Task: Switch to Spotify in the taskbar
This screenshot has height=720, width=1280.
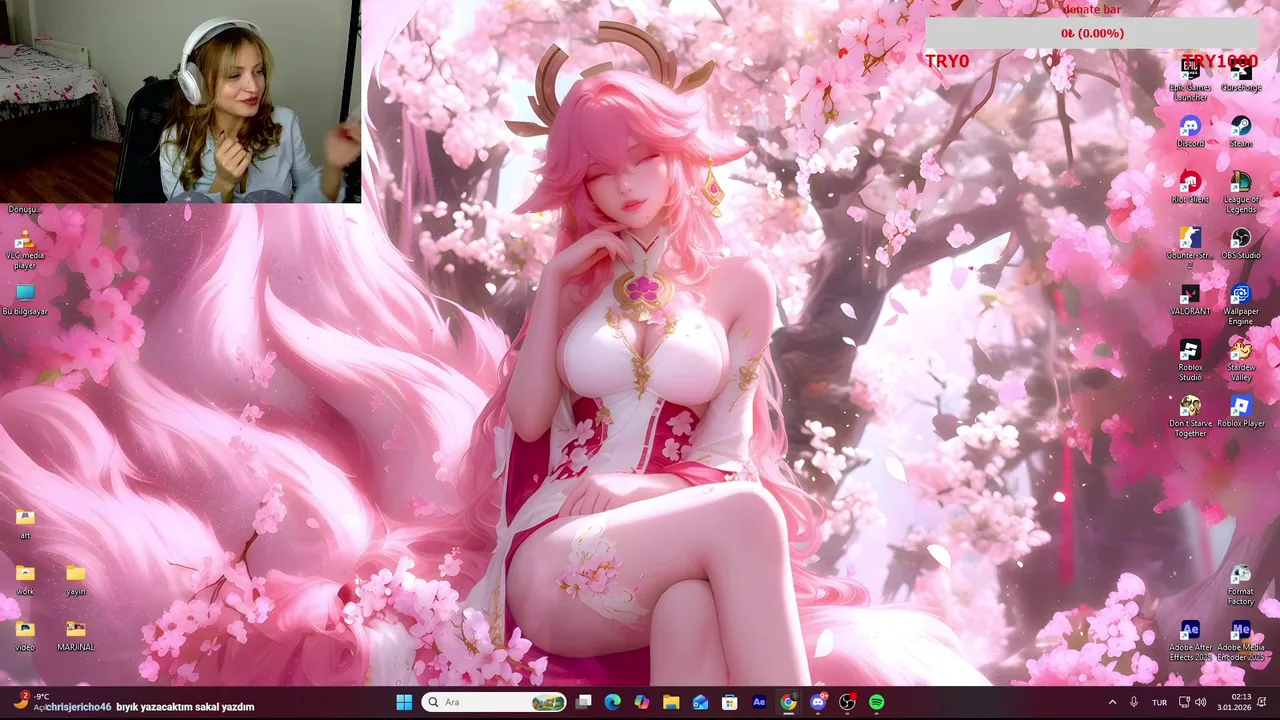Action: click(x=876, y=702)
